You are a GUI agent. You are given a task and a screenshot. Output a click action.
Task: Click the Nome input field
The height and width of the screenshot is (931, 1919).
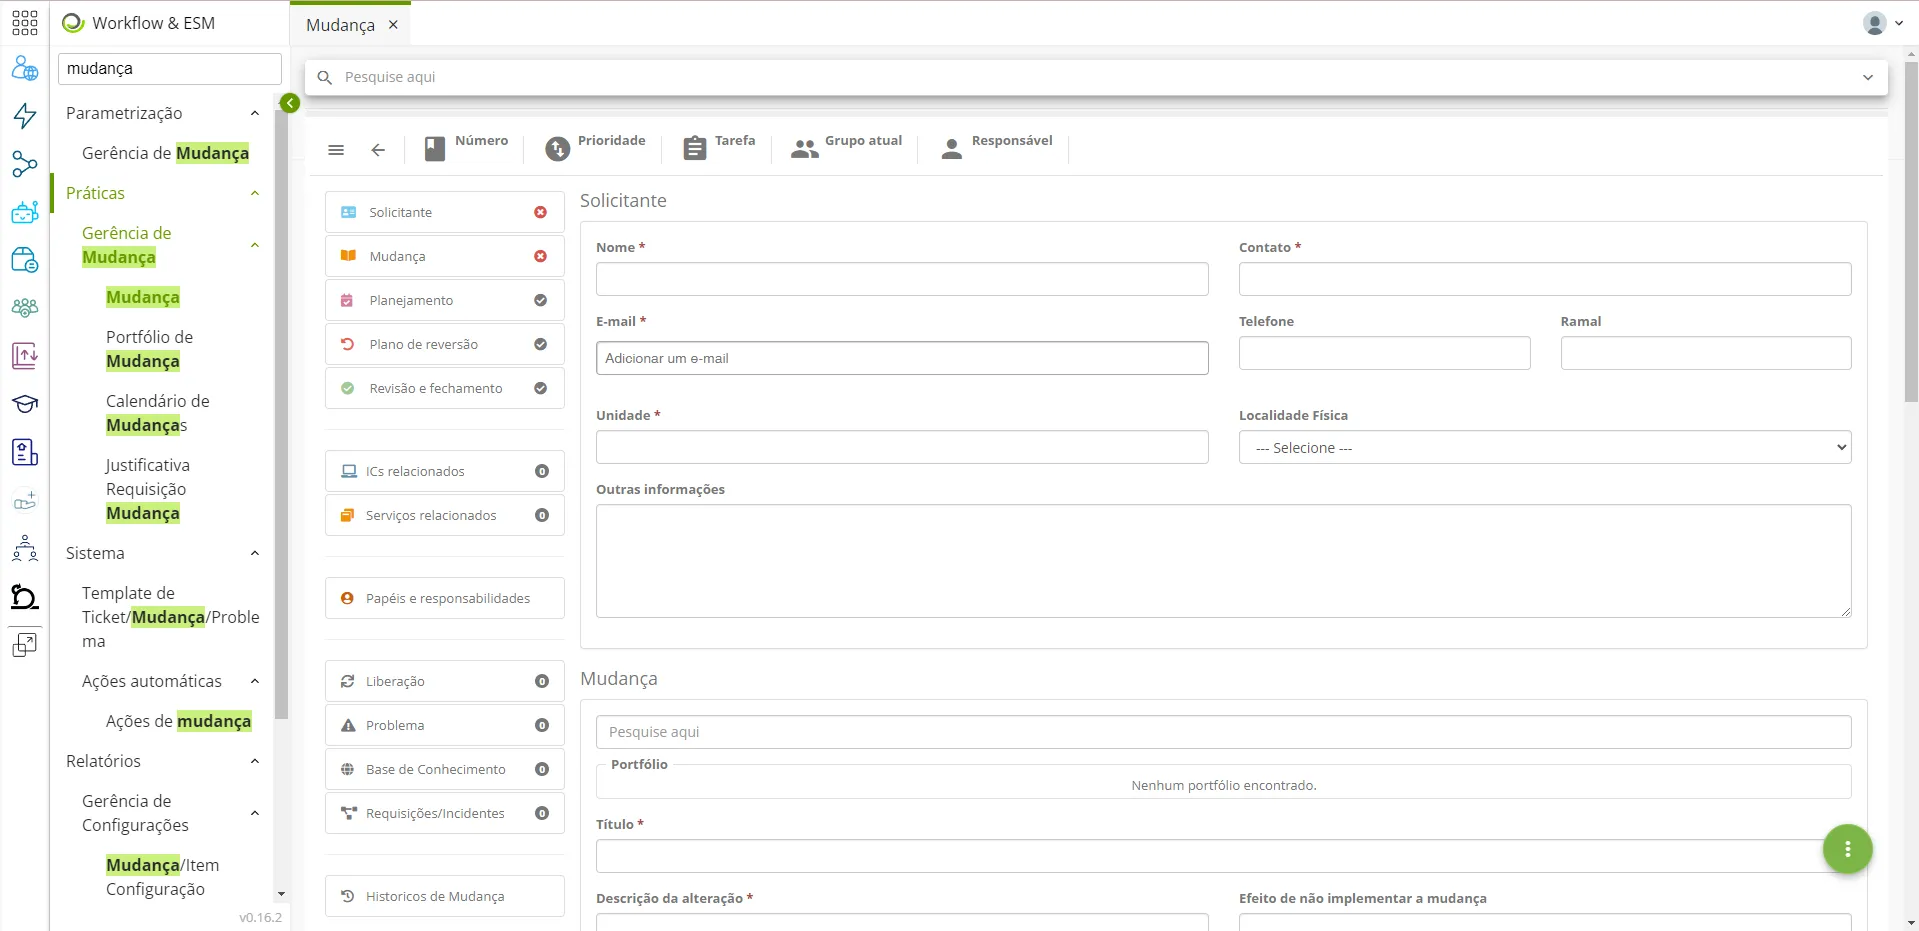(x=902, y=279)
